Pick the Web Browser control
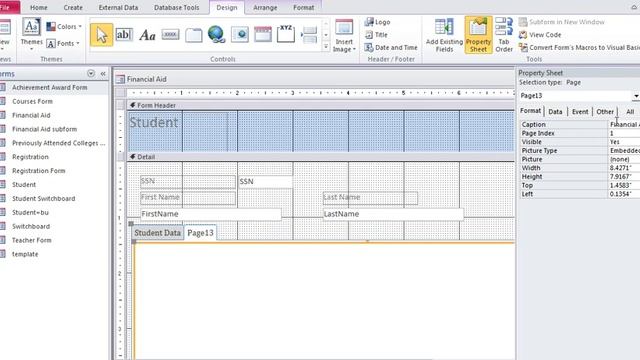 pos(240,35)
